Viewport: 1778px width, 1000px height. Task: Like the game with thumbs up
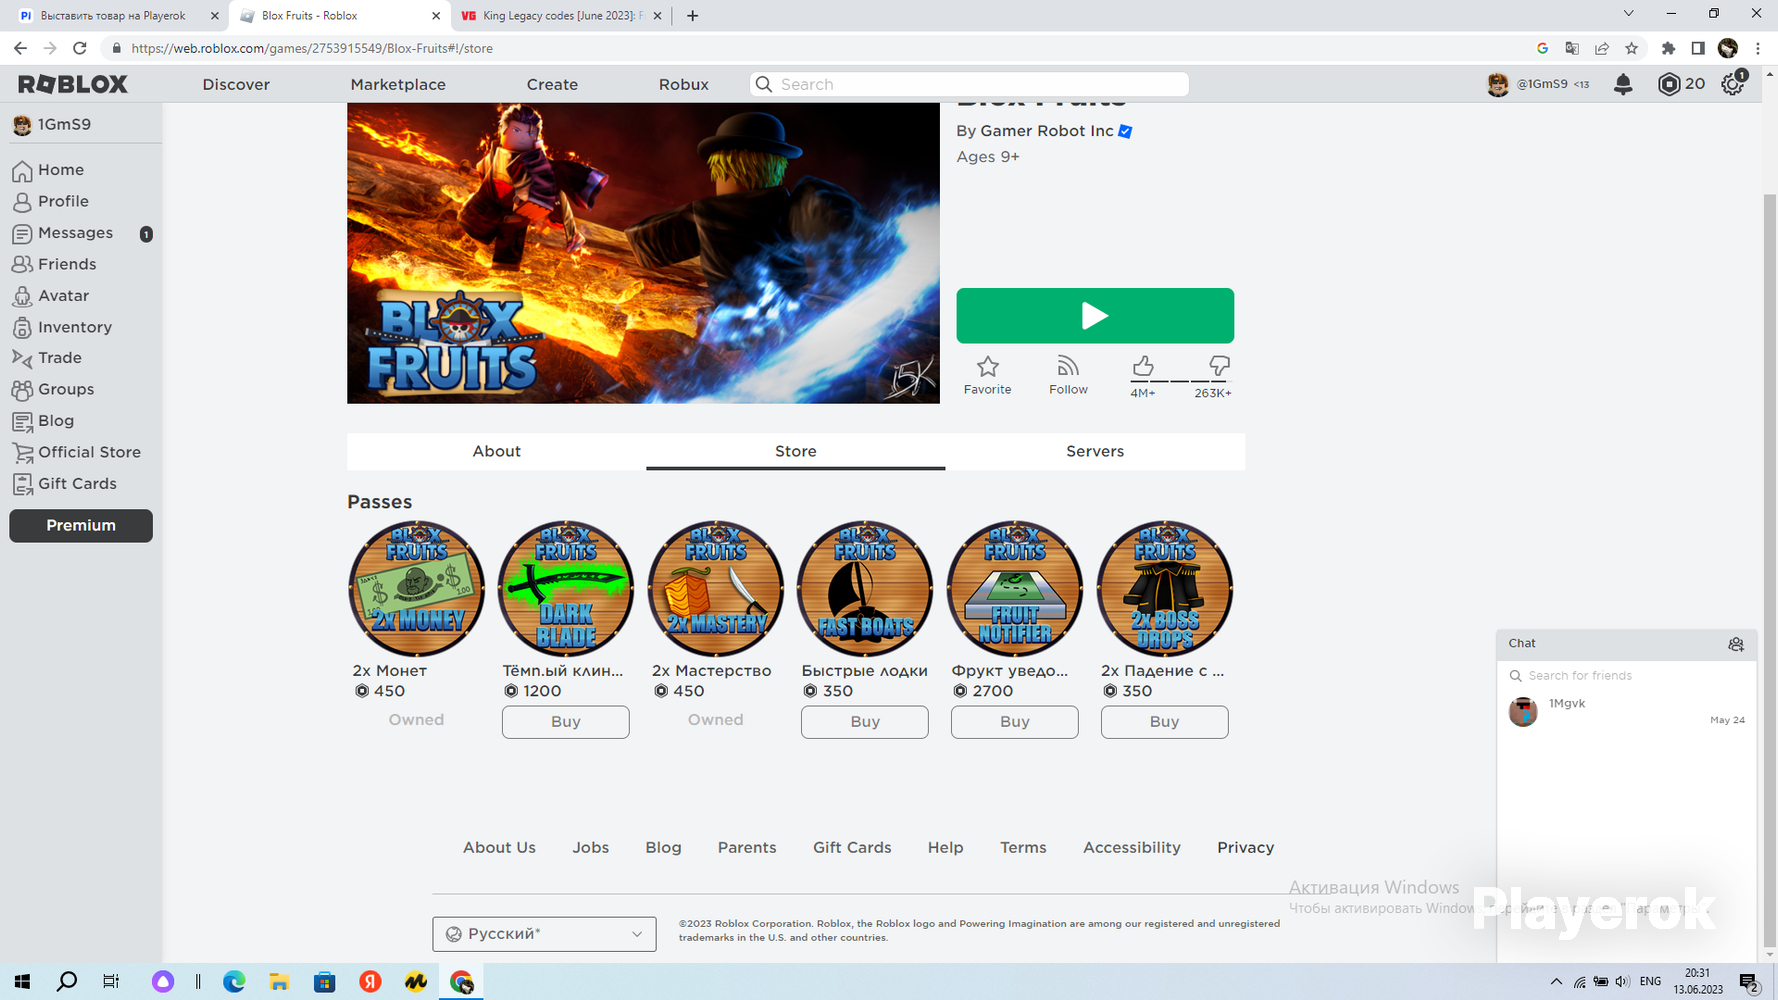point(1143,366)
